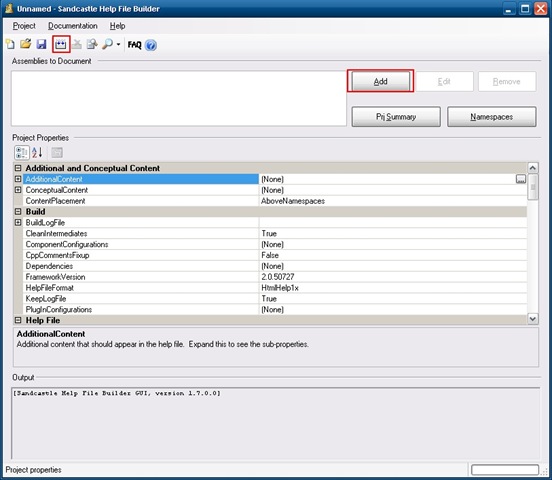Click inside the Output text area
Image resolution: width=552 pixels, height=480 pixels.
[x=276, y=423]
